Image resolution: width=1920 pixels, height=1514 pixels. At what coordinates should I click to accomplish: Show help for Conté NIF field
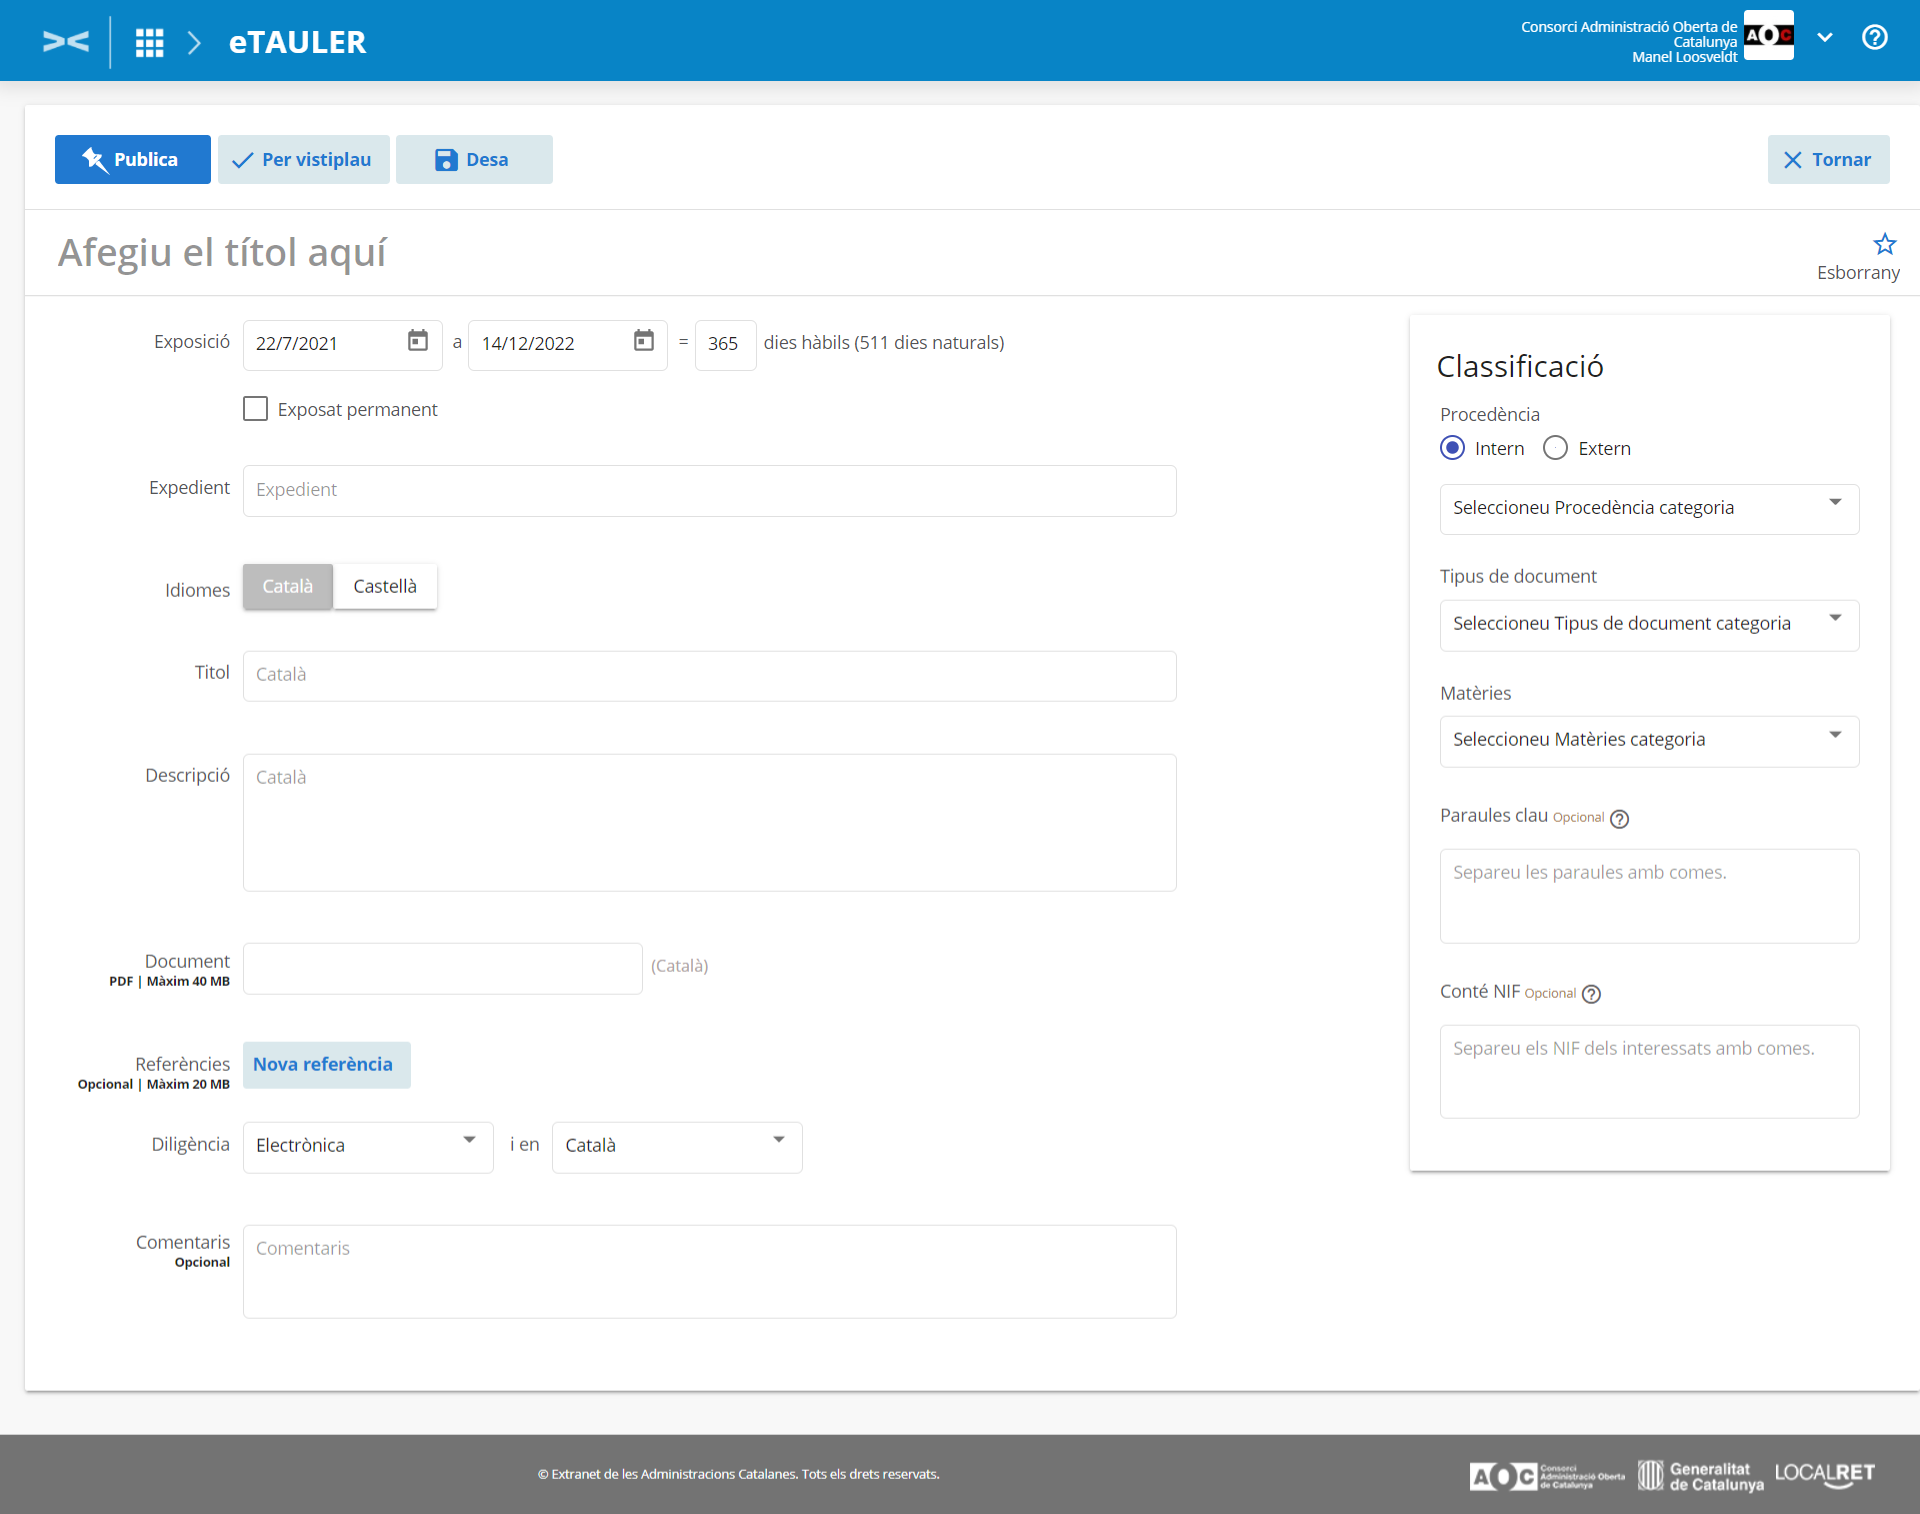click(x=1591, y=994)
